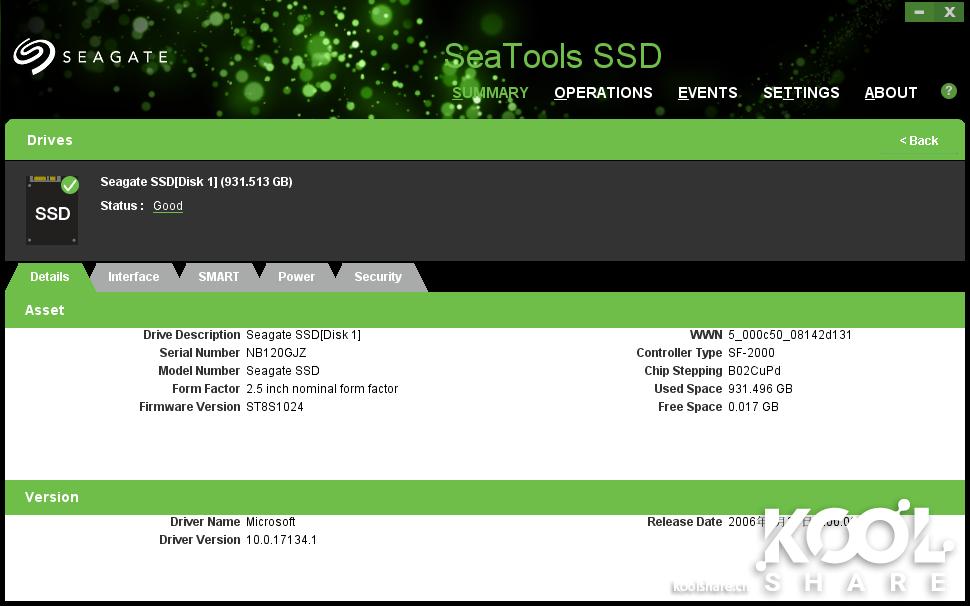
Task: Select the driver name Microsoft
Action: [270, 521]
